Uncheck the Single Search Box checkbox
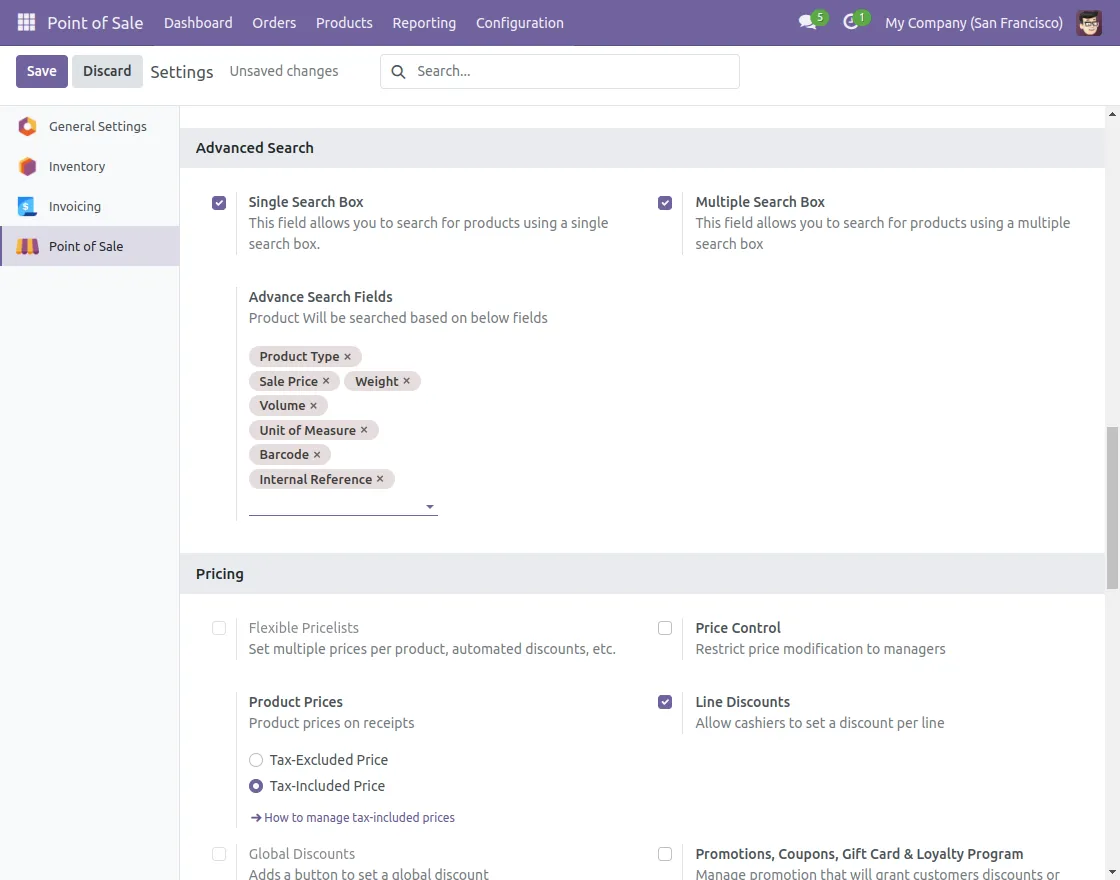The width and height of the screenshot is (1120, 880). tap(219, 203)
